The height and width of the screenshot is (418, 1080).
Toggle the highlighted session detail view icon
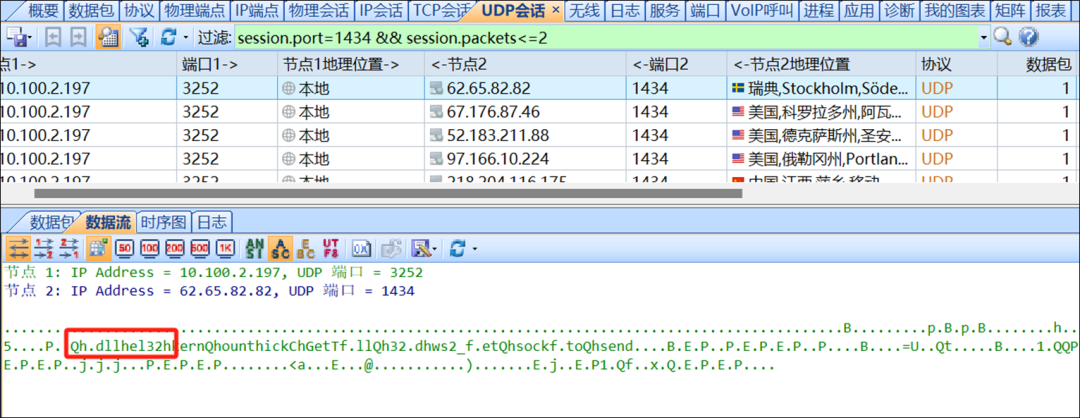tap(107, 37)
